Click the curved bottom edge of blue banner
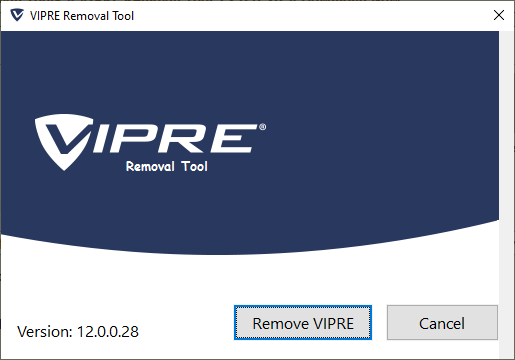The image size is (515, 360). 250,254
